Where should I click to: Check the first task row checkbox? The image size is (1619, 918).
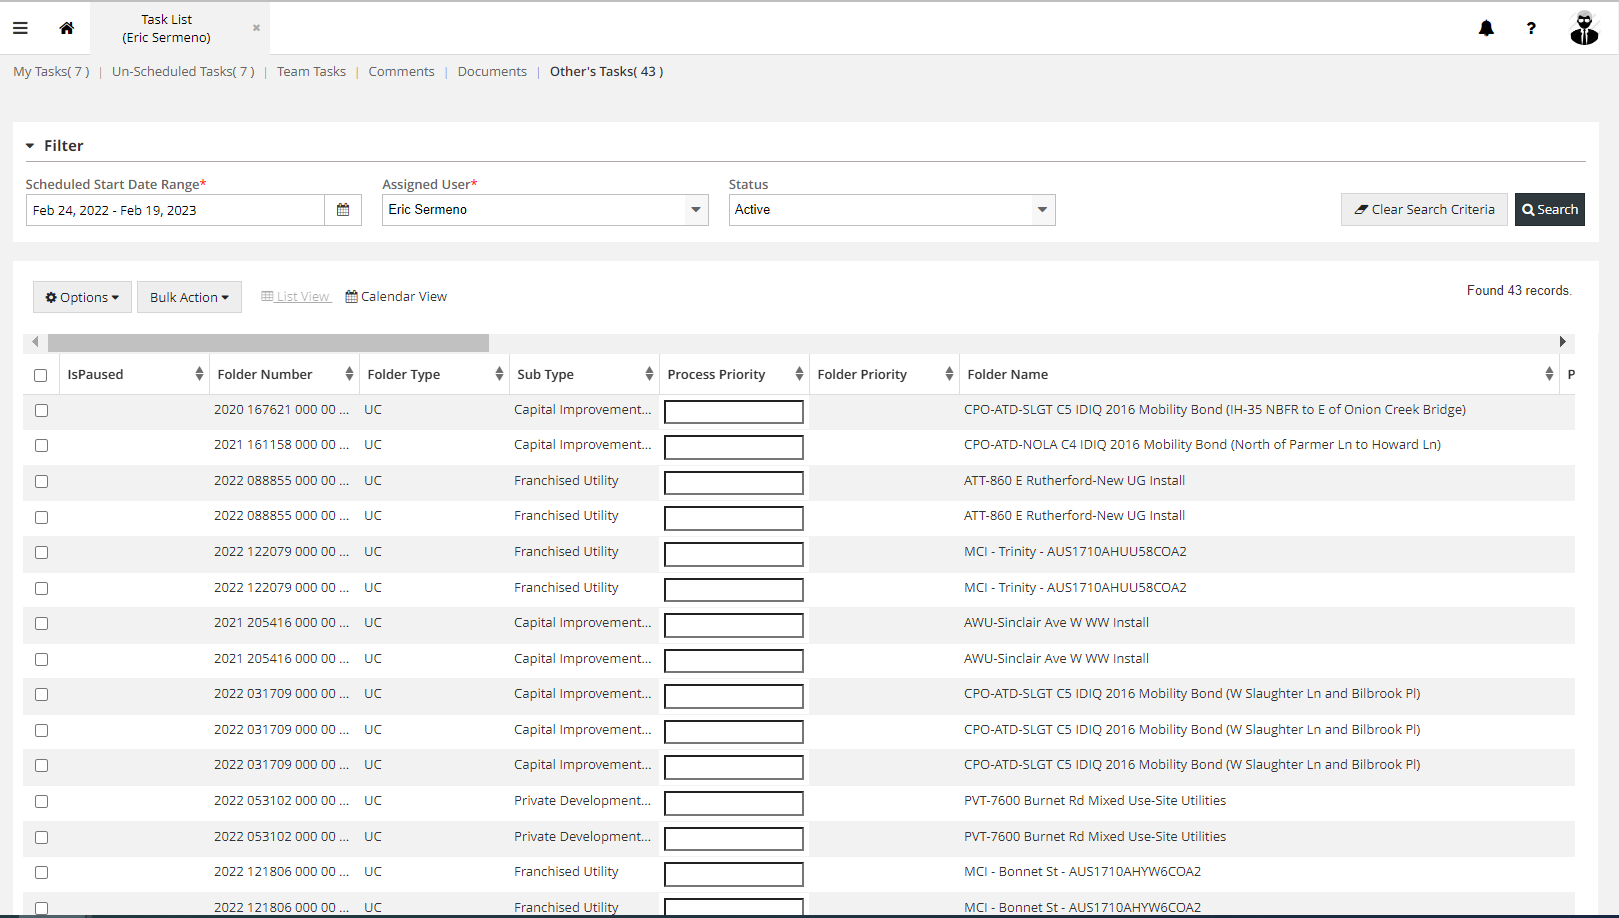pyautogui.click(x=41, y=409)
